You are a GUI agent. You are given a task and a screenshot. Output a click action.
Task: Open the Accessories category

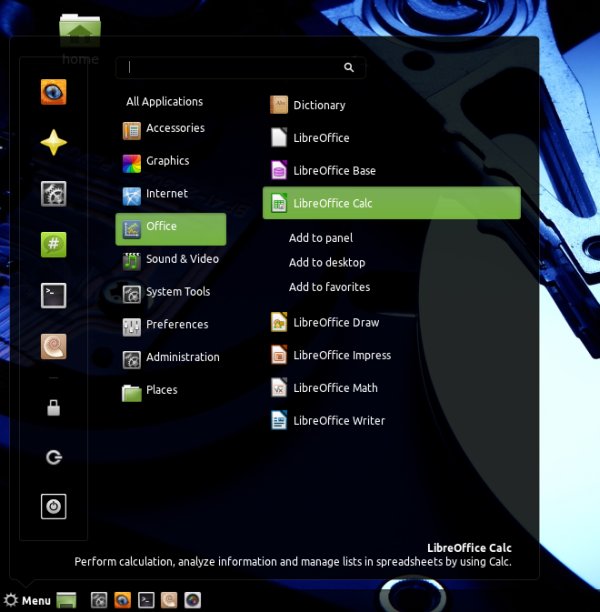[171, 129]
